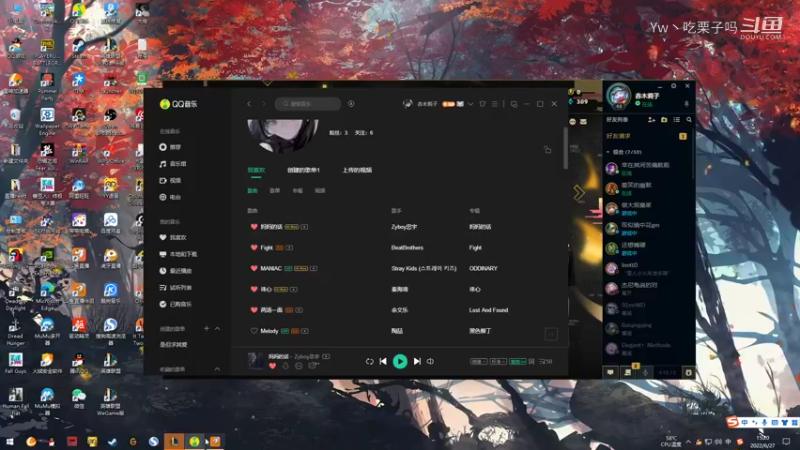The height and width of the screenshot is (450, 800).
Task: Open the skin (shirt) icon in title bar
Action: [x=482, y=104]
